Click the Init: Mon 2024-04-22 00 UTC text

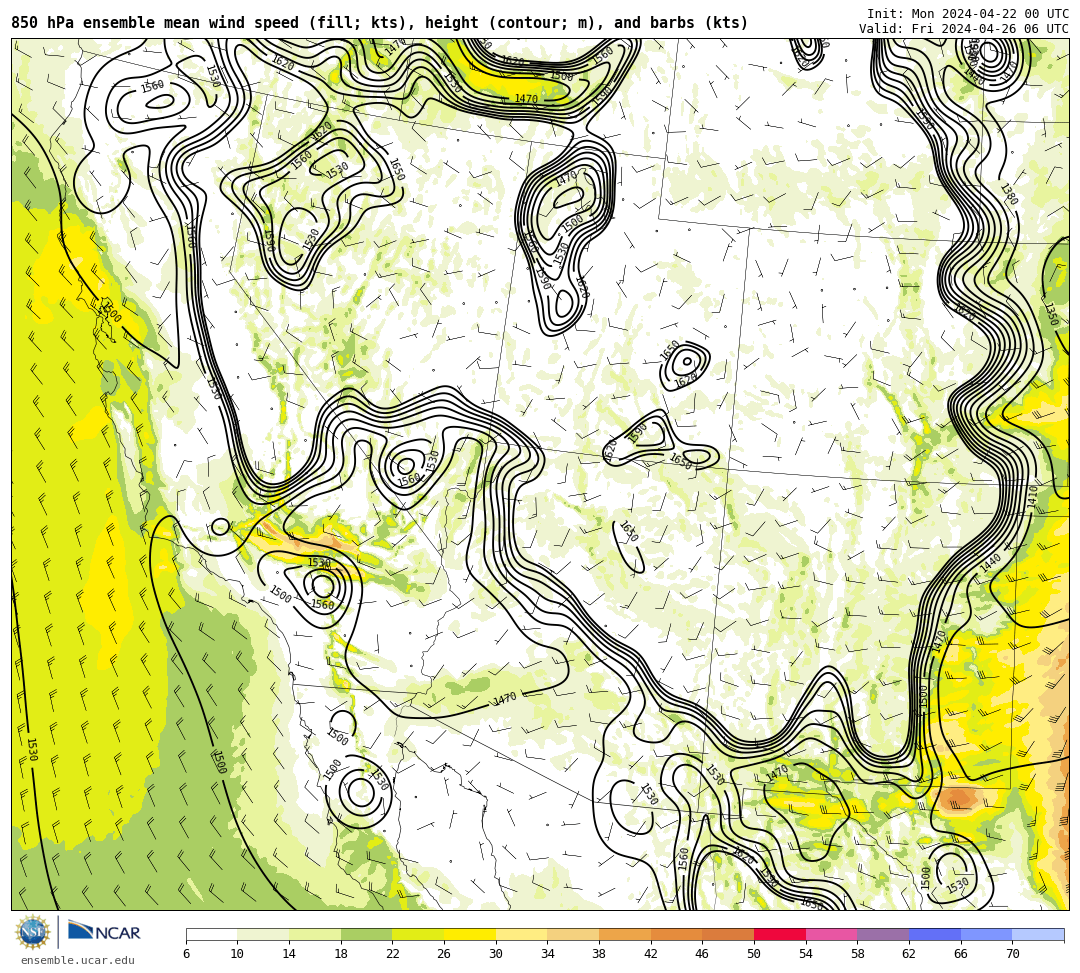[968, 14]
